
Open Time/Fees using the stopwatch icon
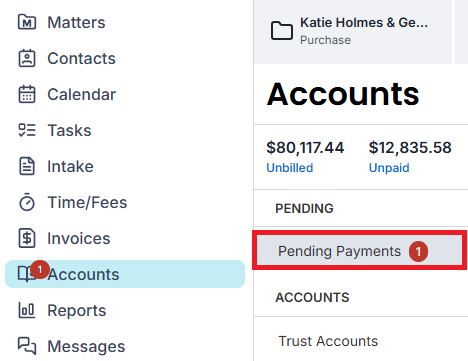[27, 202]
